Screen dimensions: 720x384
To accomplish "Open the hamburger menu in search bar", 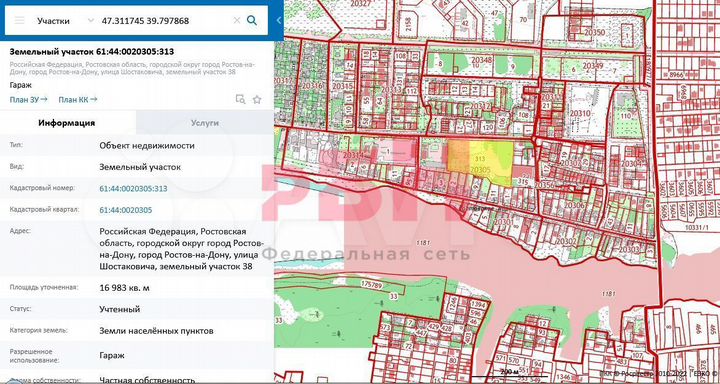I will pyautogui.click(x=19, y=21).
